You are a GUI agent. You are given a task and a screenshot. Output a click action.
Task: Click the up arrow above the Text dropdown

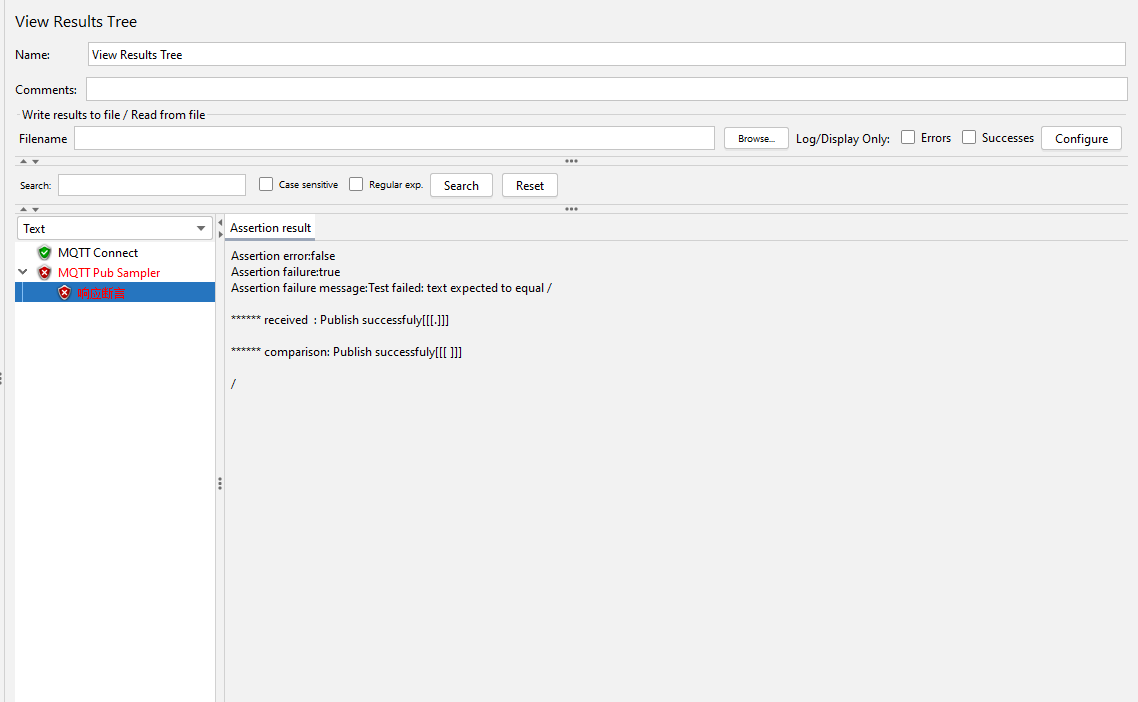tap(23, 209)
